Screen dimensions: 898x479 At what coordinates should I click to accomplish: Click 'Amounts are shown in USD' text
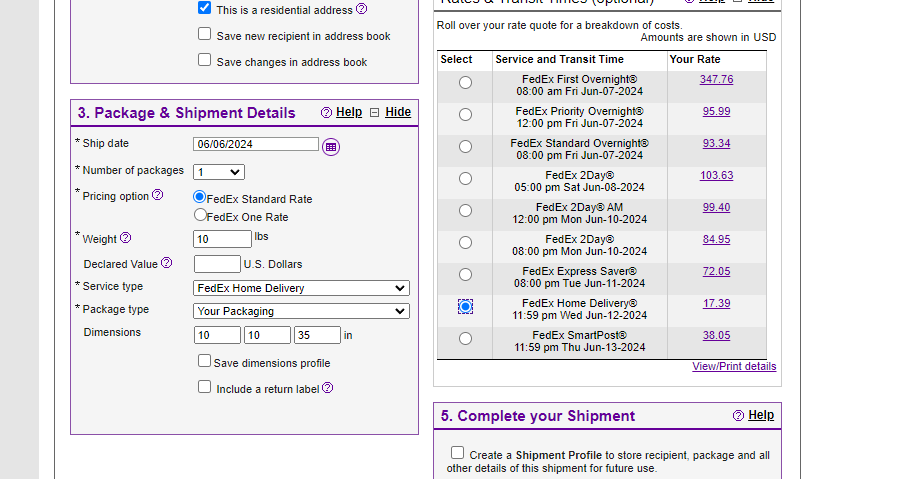(x=708, y=38)
